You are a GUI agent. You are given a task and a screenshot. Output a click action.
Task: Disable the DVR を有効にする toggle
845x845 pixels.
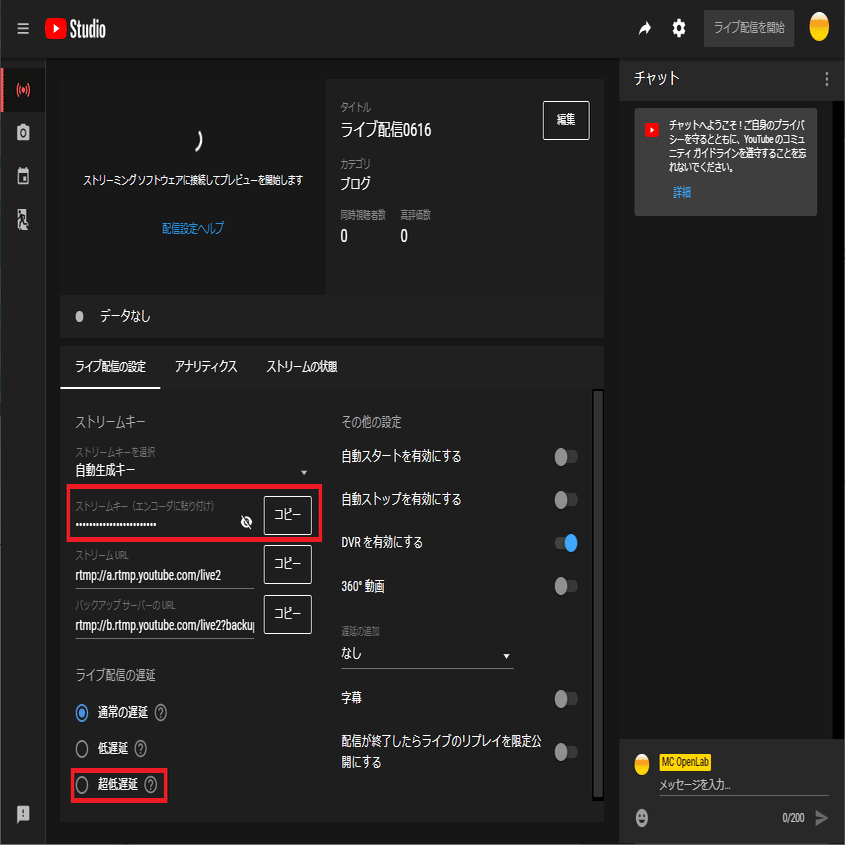565,543
